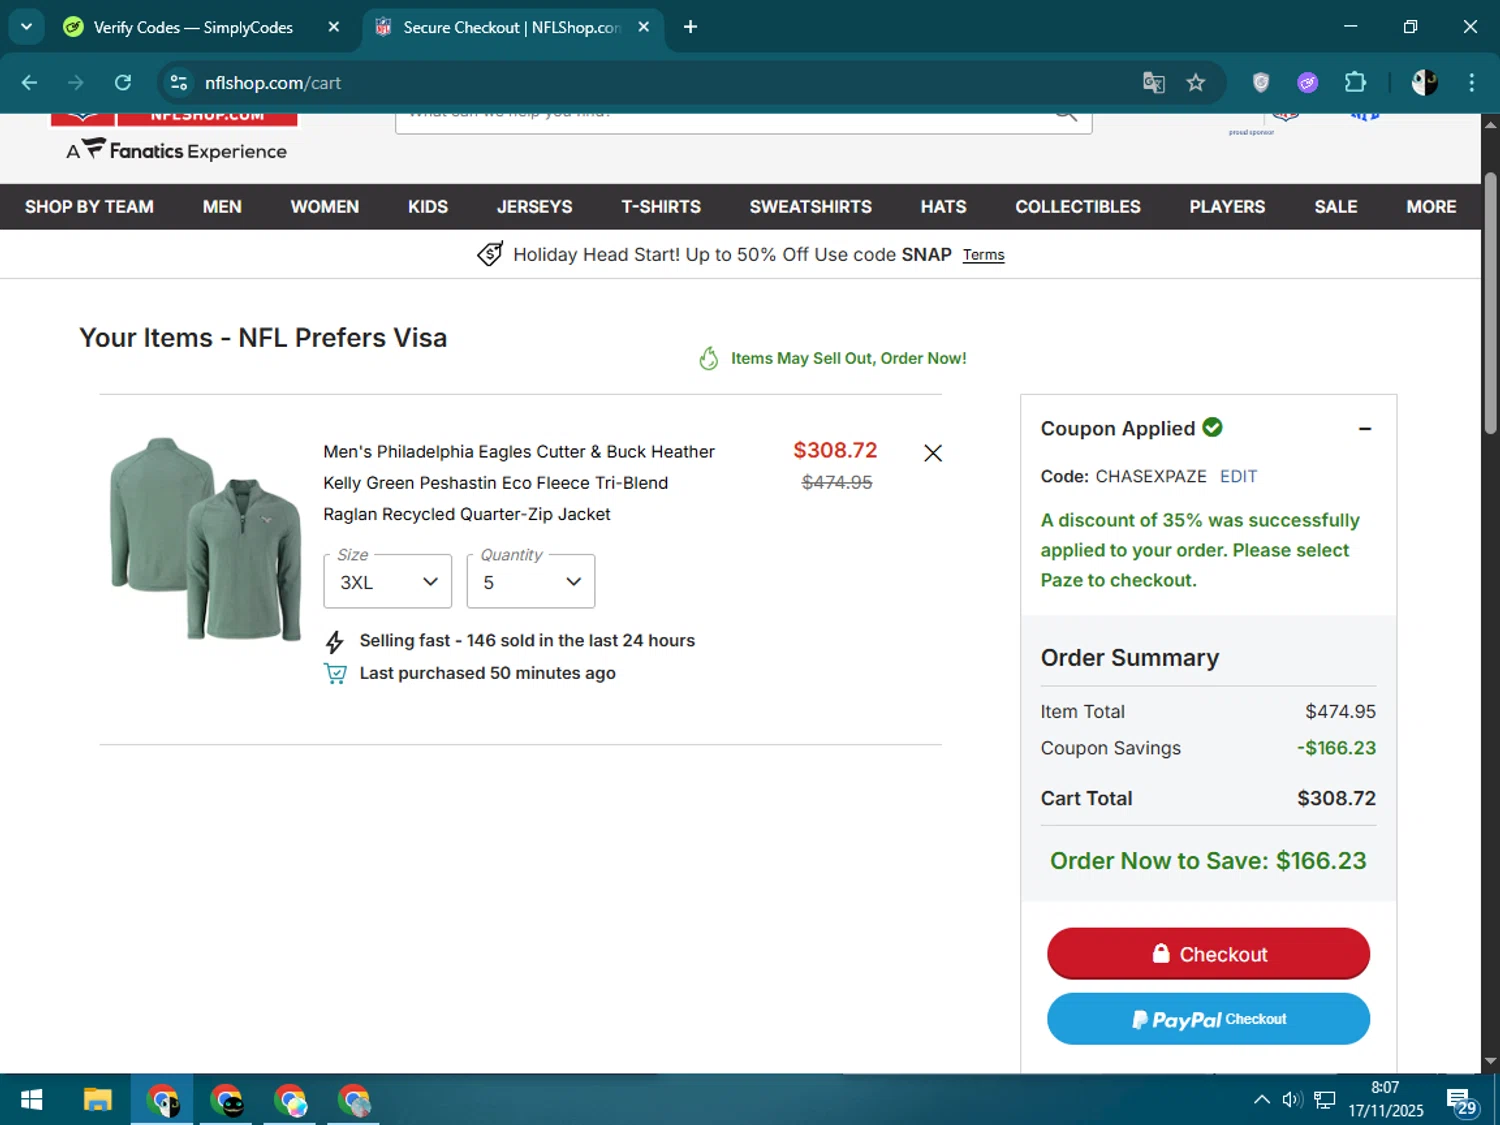Screen dimensions: 1500x1125
Task: Open the SALE navigation menu
Action: (x=1336, y=207)
